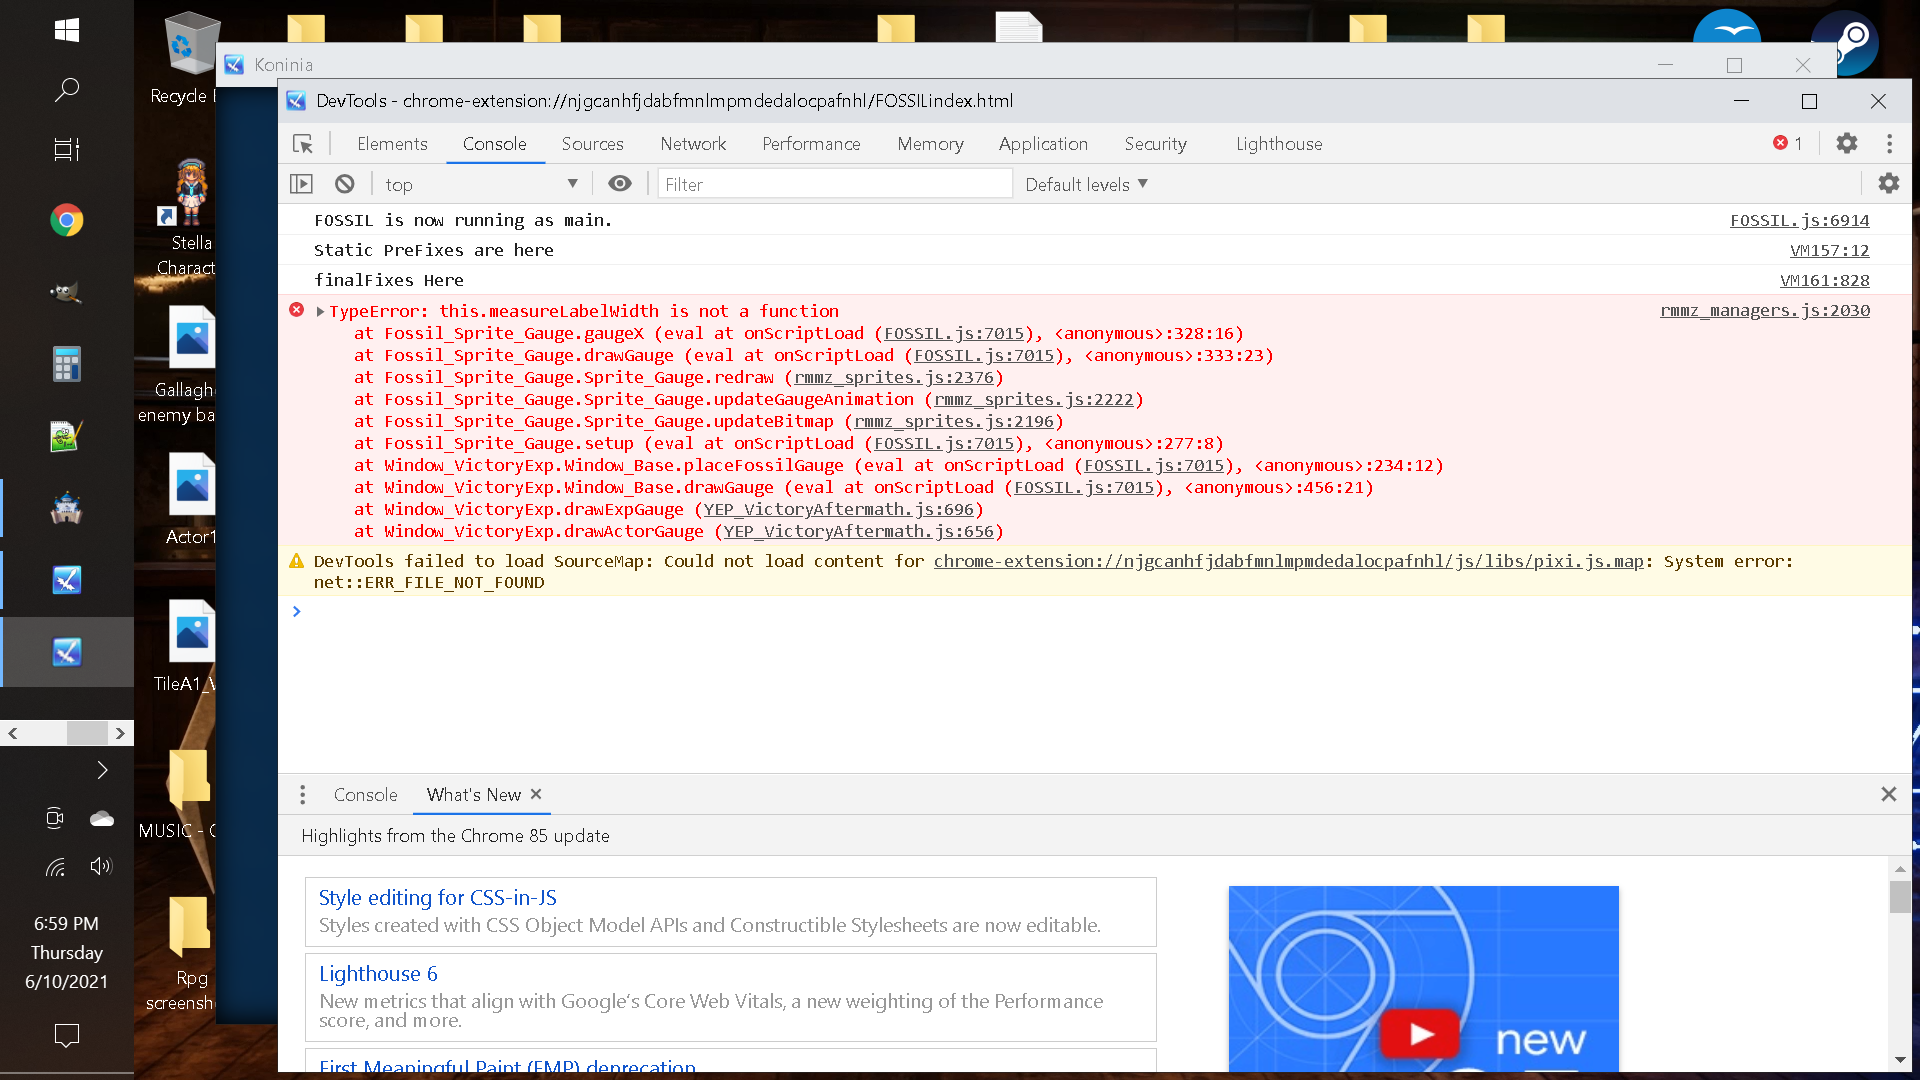Click the taskbar scroll right arrow
This screenshot has height=1080, width=1920.
pyautogui.click(x=121, y=733)
